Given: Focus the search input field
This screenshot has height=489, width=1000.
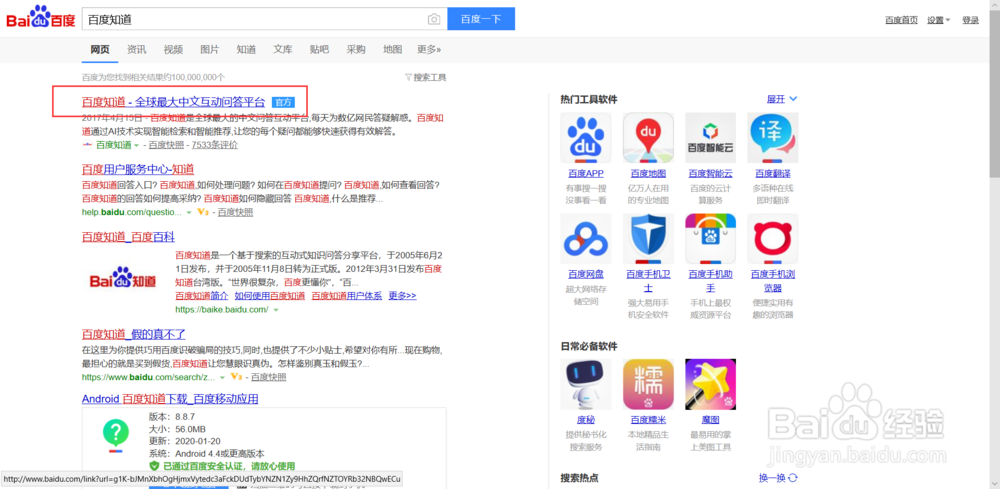Looking at the screenshot, I should pyautogui.click(x=254, y=19).
